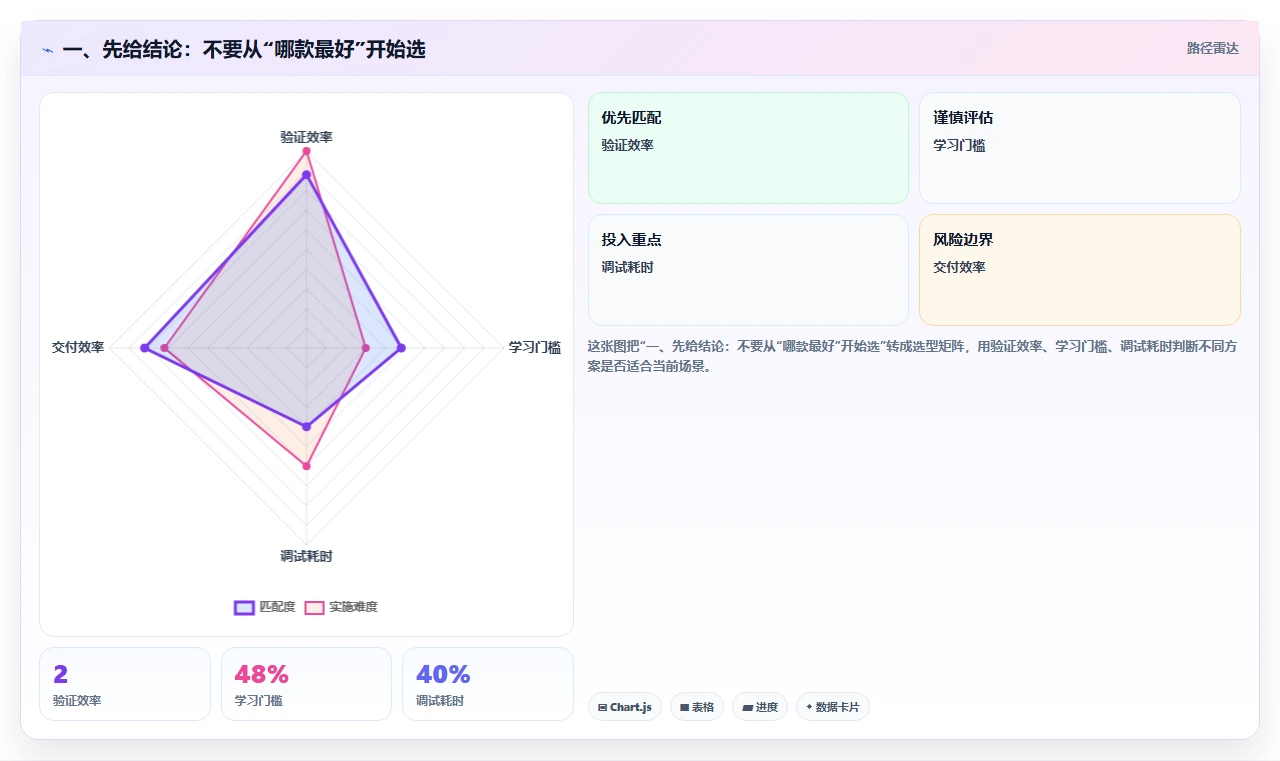1280x761 pixels.
Task: Click the 实施难度 legend label text
Action: coord(353,607)
